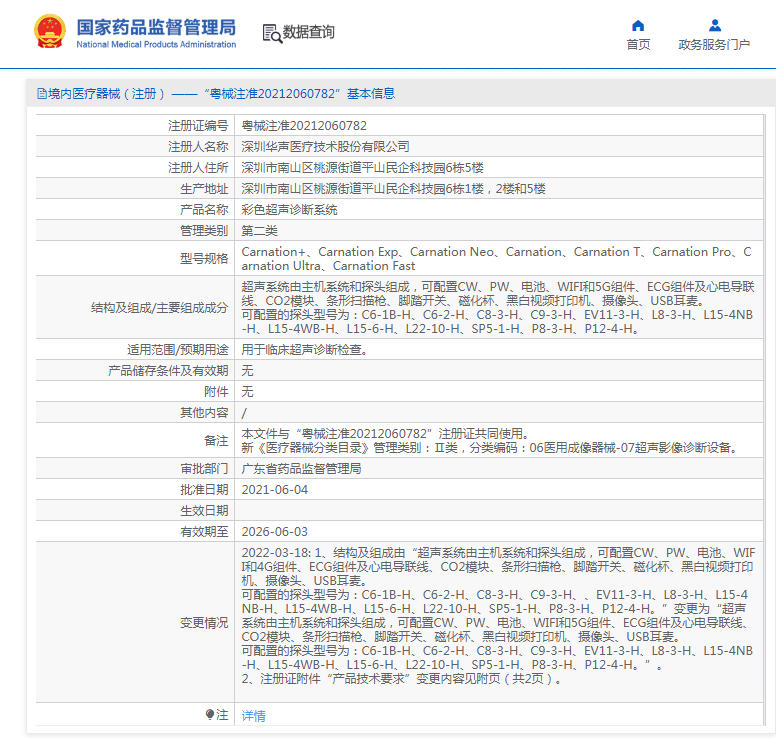Click the 注 bulb icon at bottom
Screen dimensions: 776x738
click(x=210, y=714)
